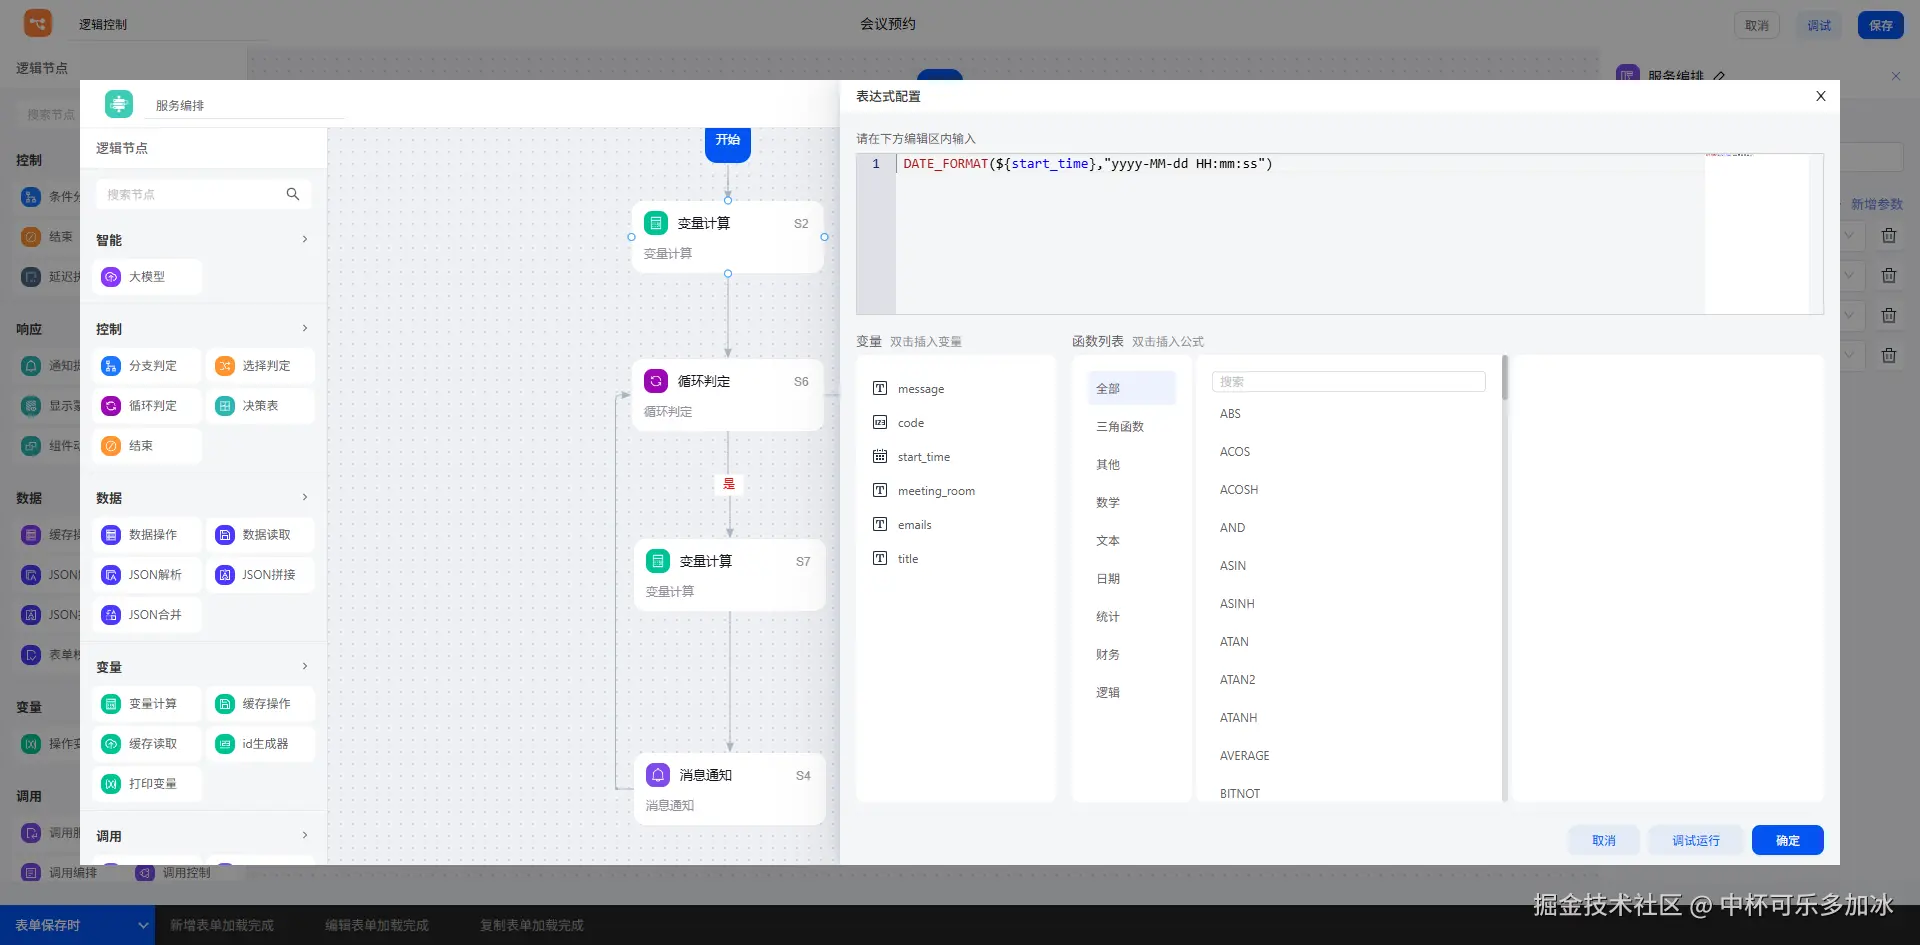The image size is (1920, 945).
Task: Filter functions by 三角函数 category
Action: pyautogui.click(x=1131, y=427)
